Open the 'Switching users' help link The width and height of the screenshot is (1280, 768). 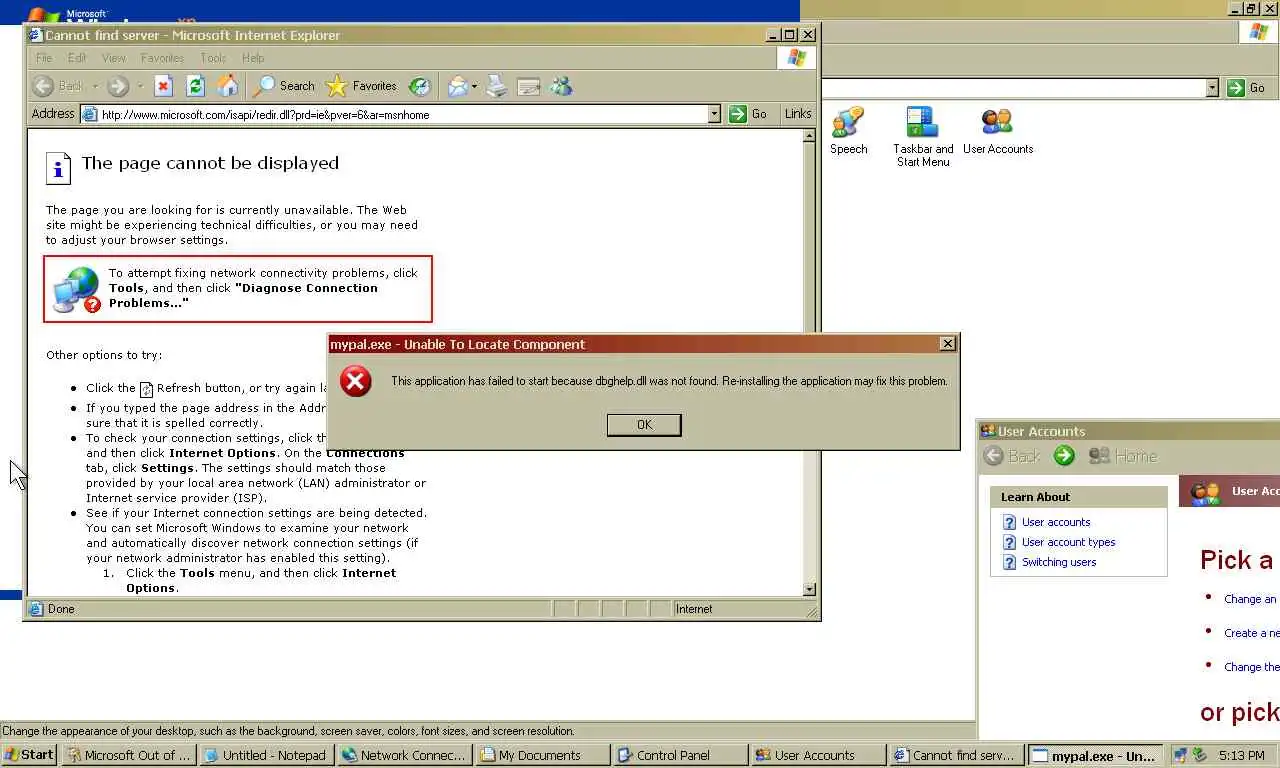pyautogui.click(x=1059, y=562)
